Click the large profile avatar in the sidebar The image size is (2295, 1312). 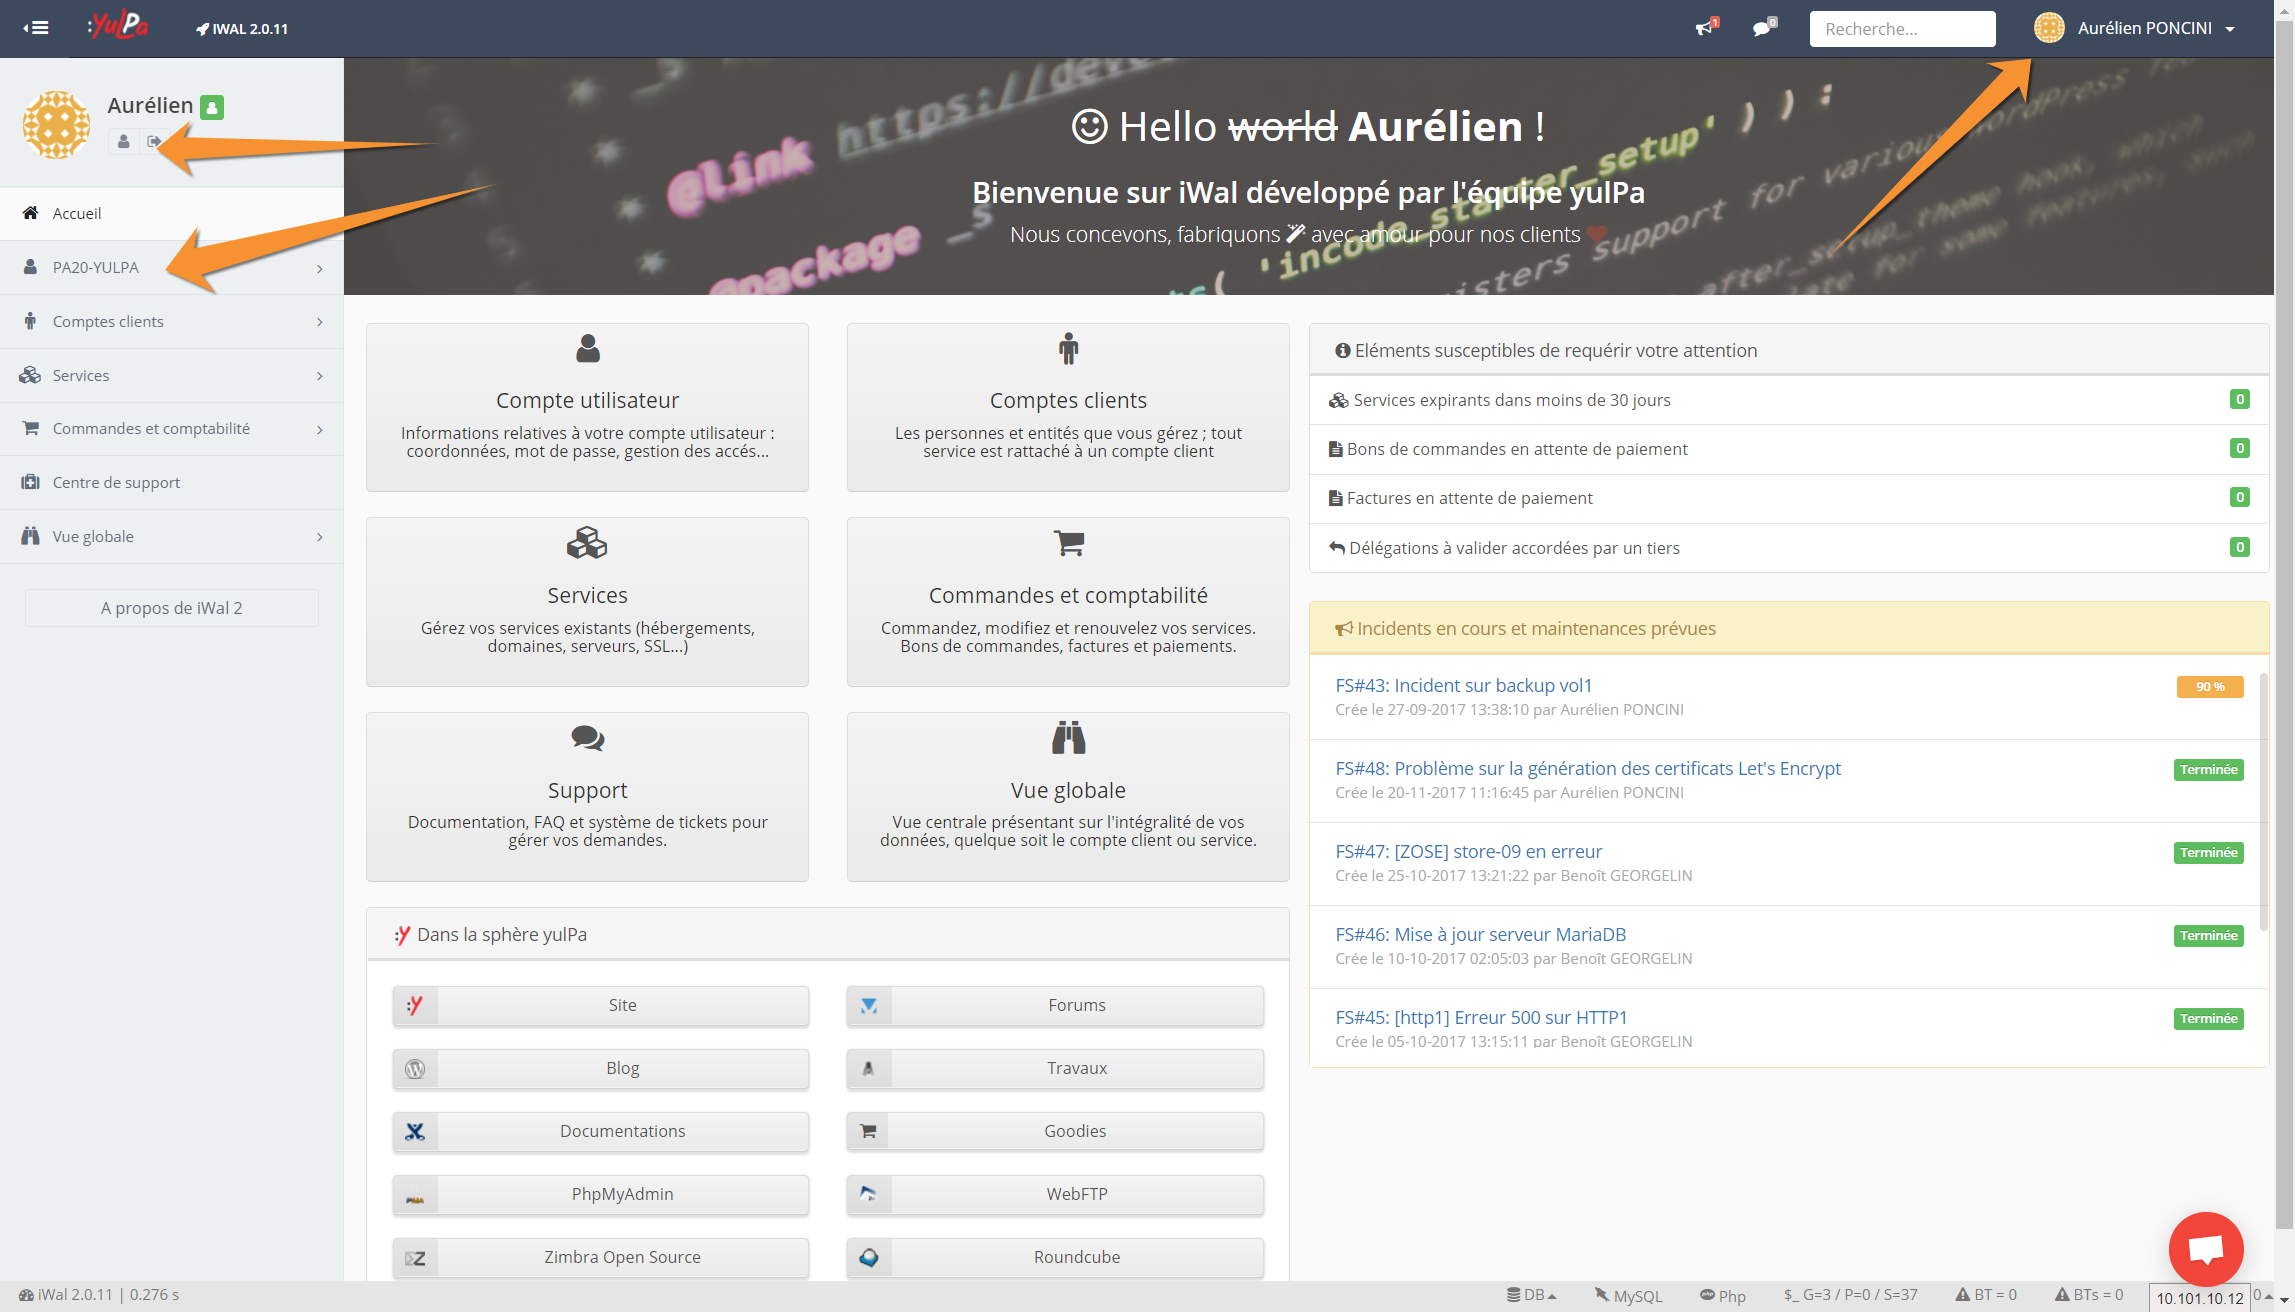coord(56,125)
